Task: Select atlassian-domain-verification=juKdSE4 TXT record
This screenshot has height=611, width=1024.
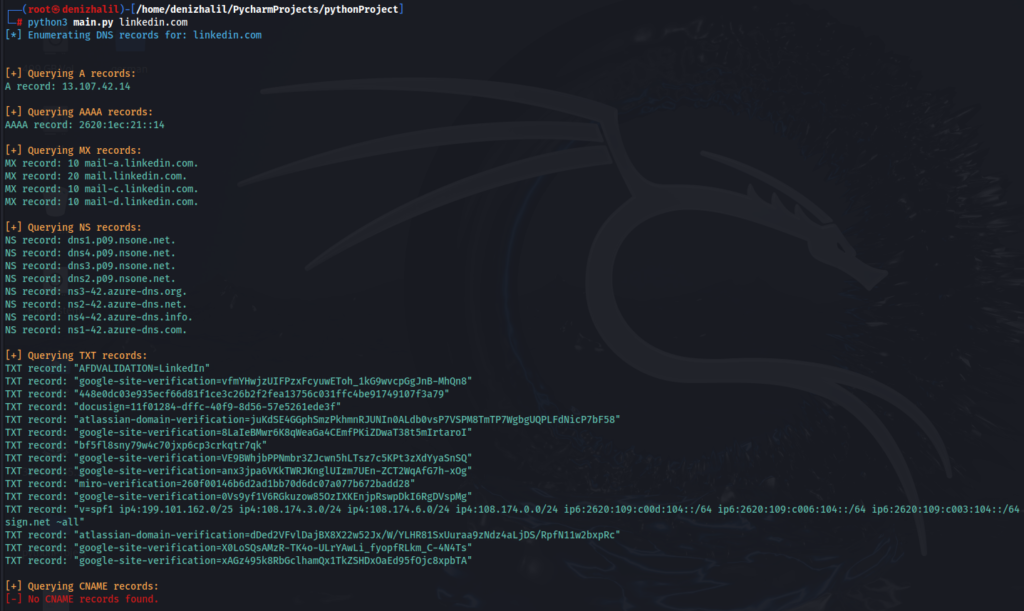Action: (x=312, y=420)
